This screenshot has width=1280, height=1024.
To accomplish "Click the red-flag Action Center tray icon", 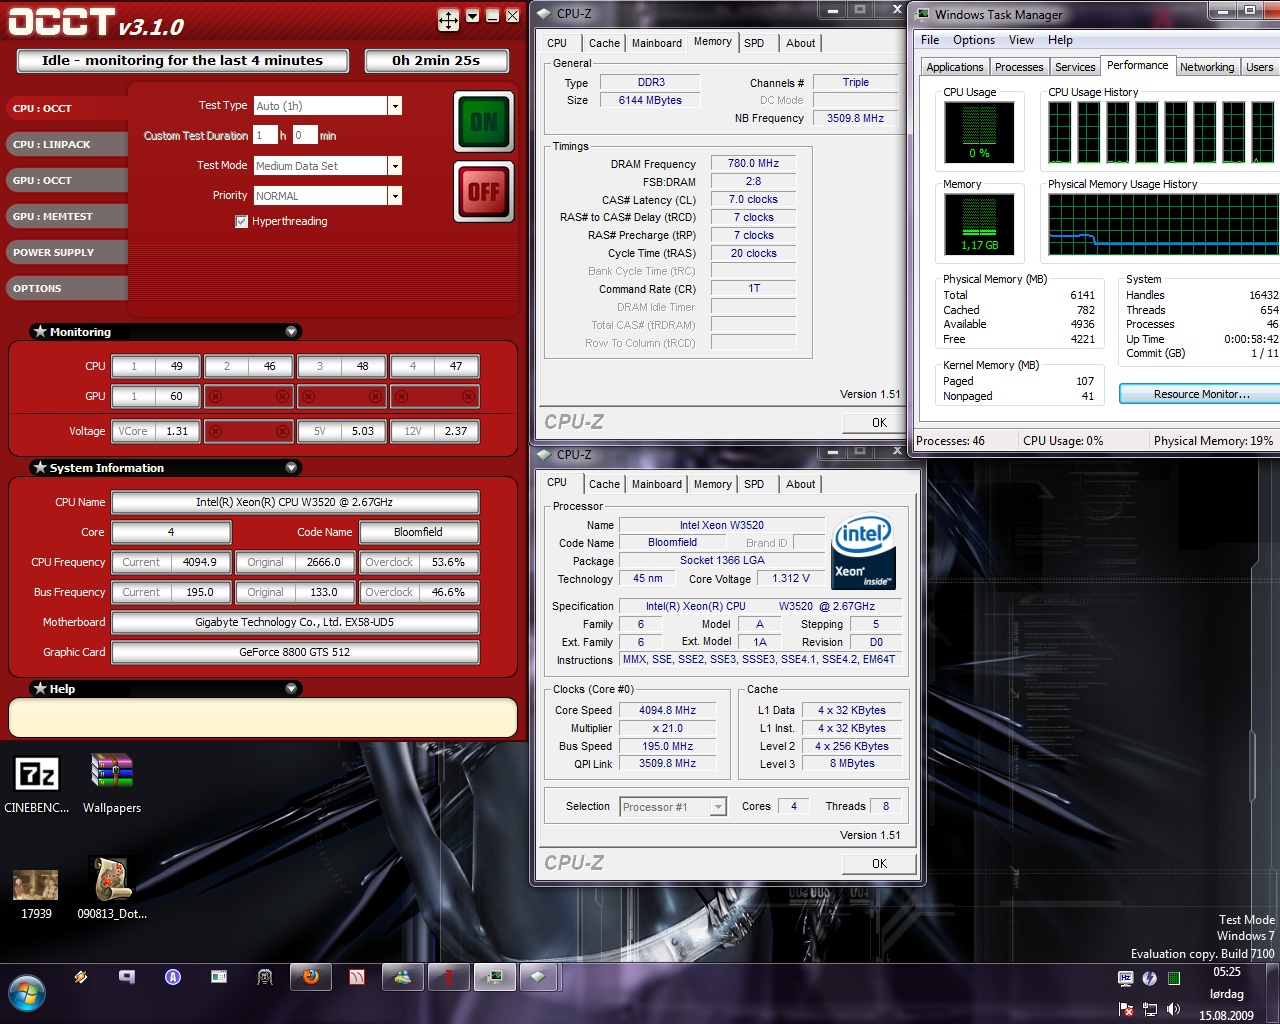I will point(1126,1009).
